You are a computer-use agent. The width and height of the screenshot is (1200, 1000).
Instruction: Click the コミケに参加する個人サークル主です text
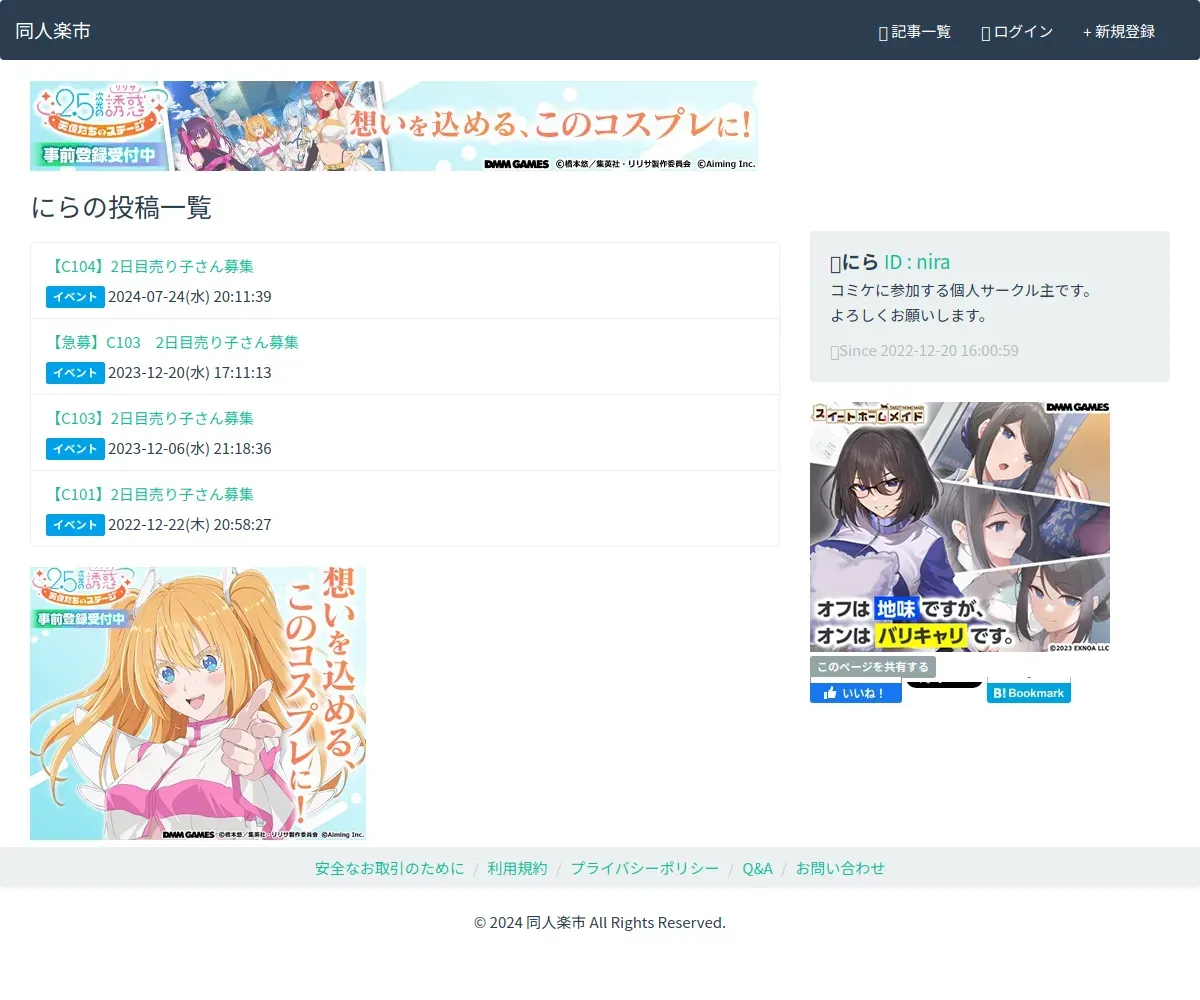pyautogui.click(x=961, y=291)
